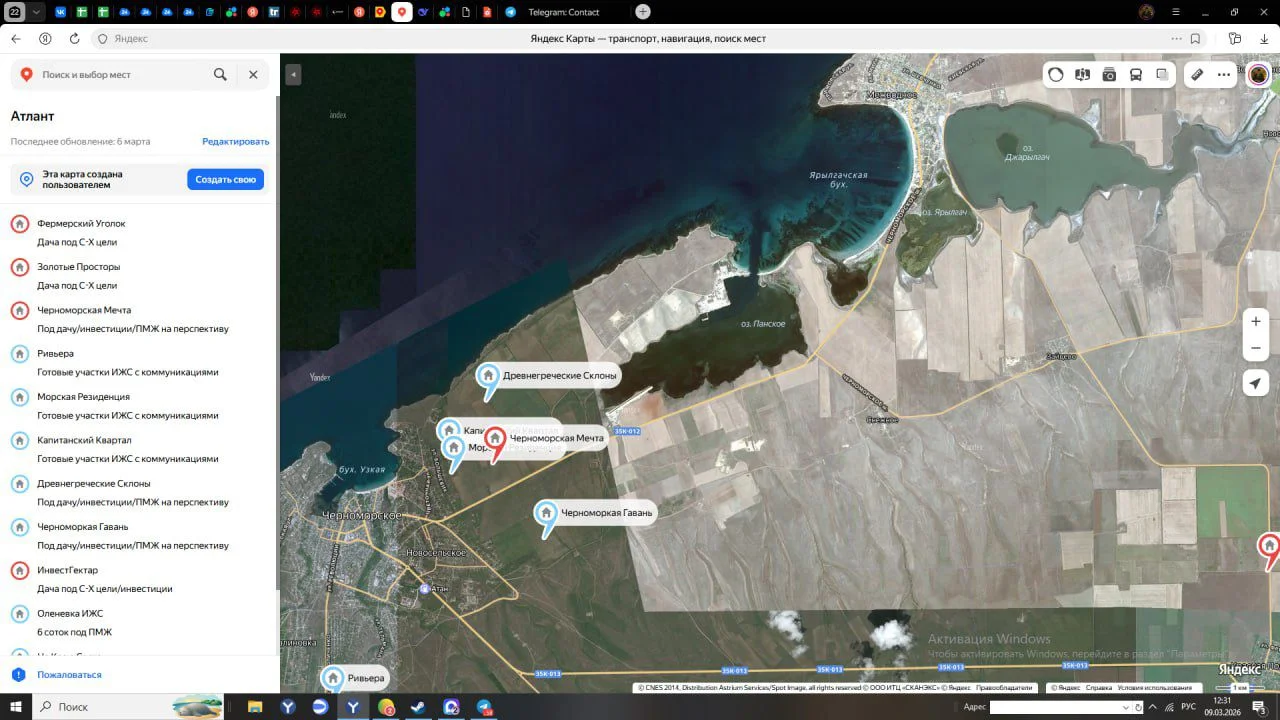Screen dimensions: 1280x720
Task: Show the public transport bus layer
Action: (1136, 75)
